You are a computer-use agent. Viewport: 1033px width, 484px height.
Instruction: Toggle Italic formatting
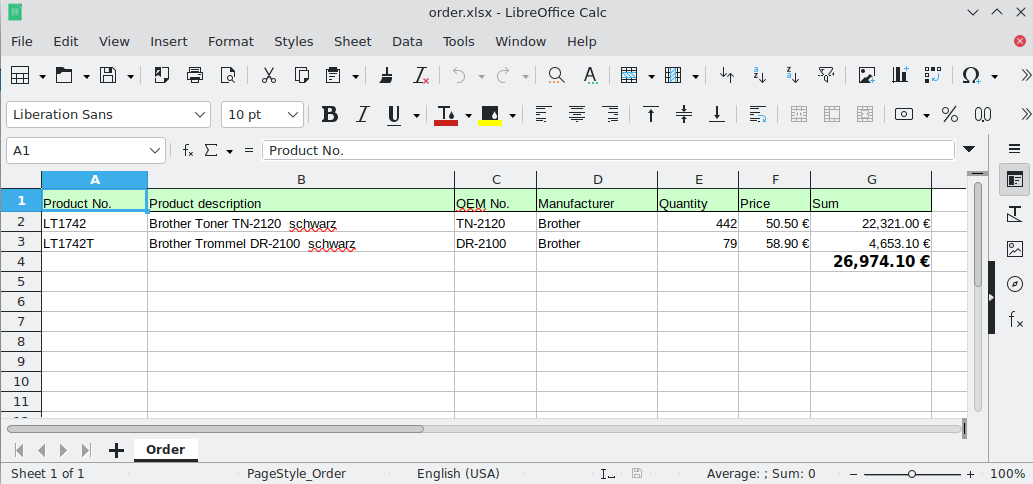point(362,115)
